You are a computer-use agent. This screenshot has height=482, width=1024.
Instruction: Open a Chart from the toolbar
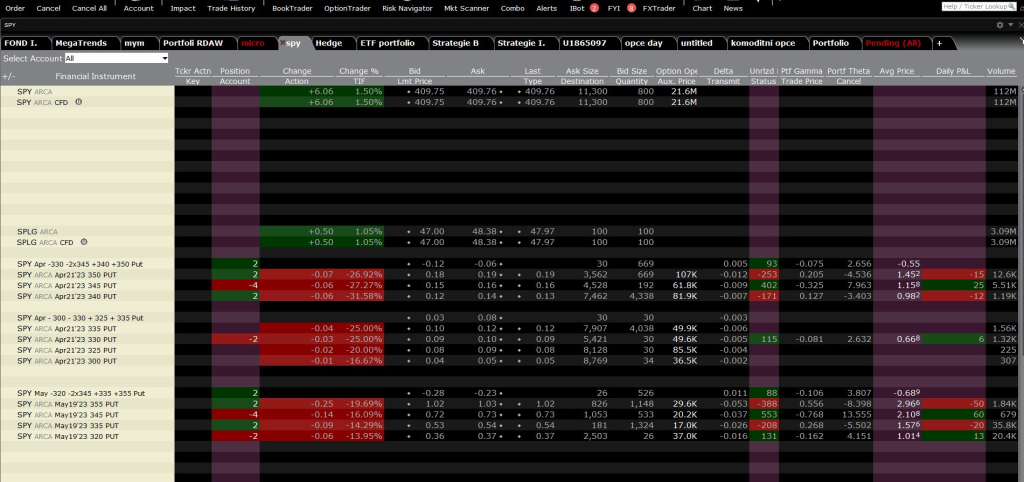(702, 8)
